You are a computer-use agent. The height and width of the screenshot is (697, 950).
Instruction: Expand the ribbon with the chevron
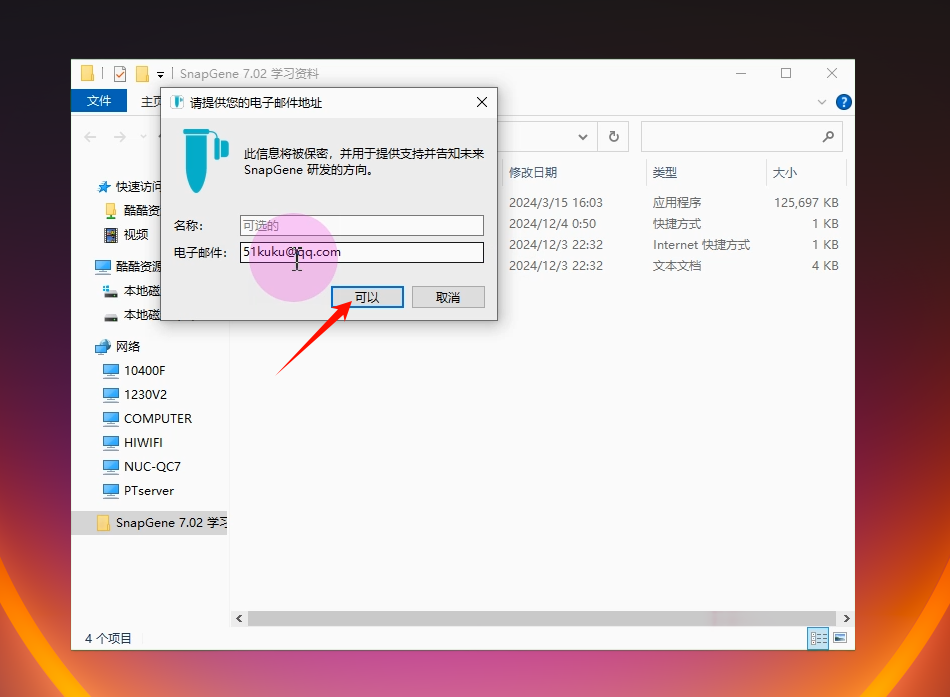point(822,102)
